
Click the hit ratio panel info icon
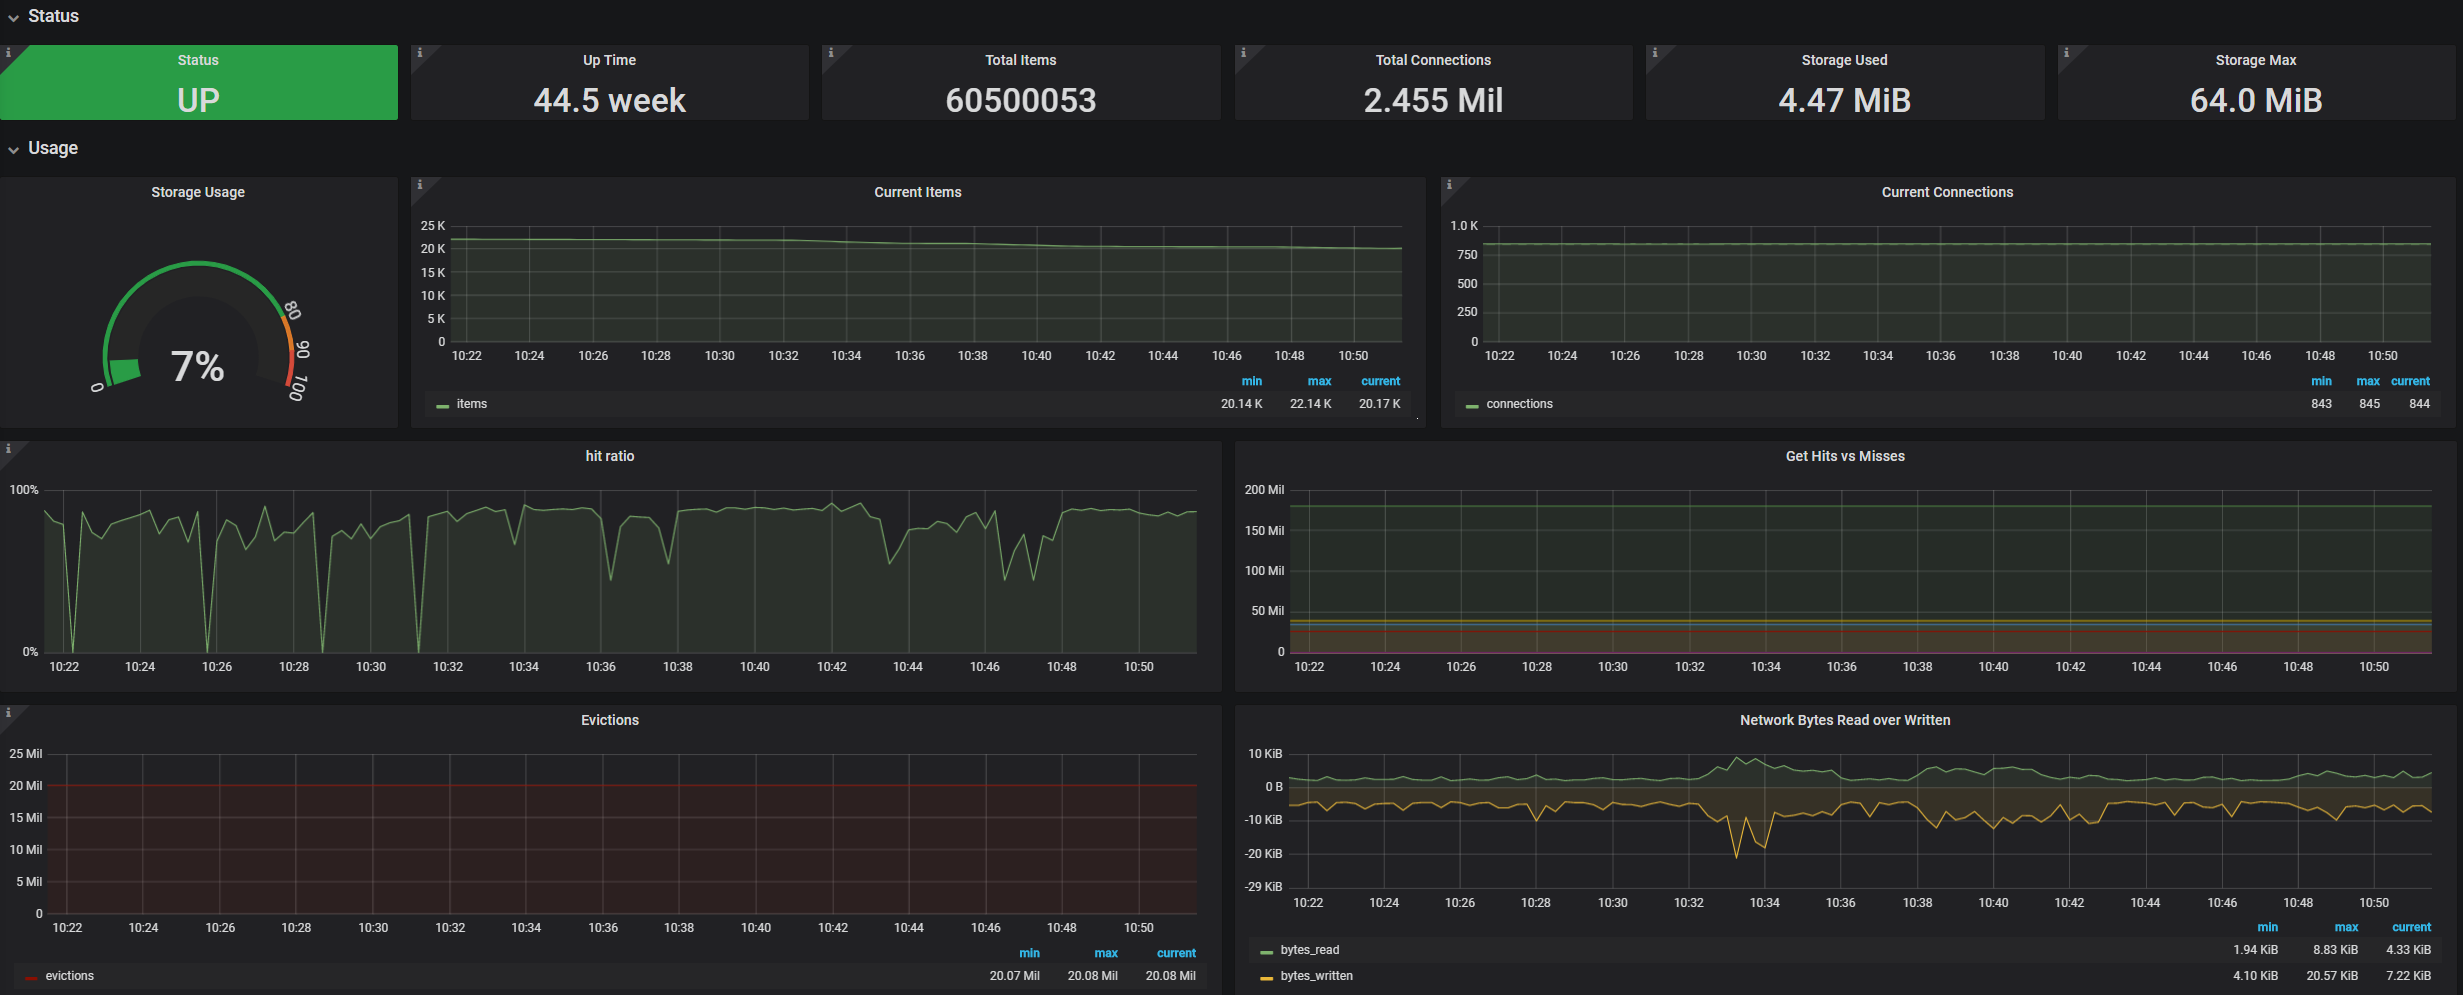[9, 449]
